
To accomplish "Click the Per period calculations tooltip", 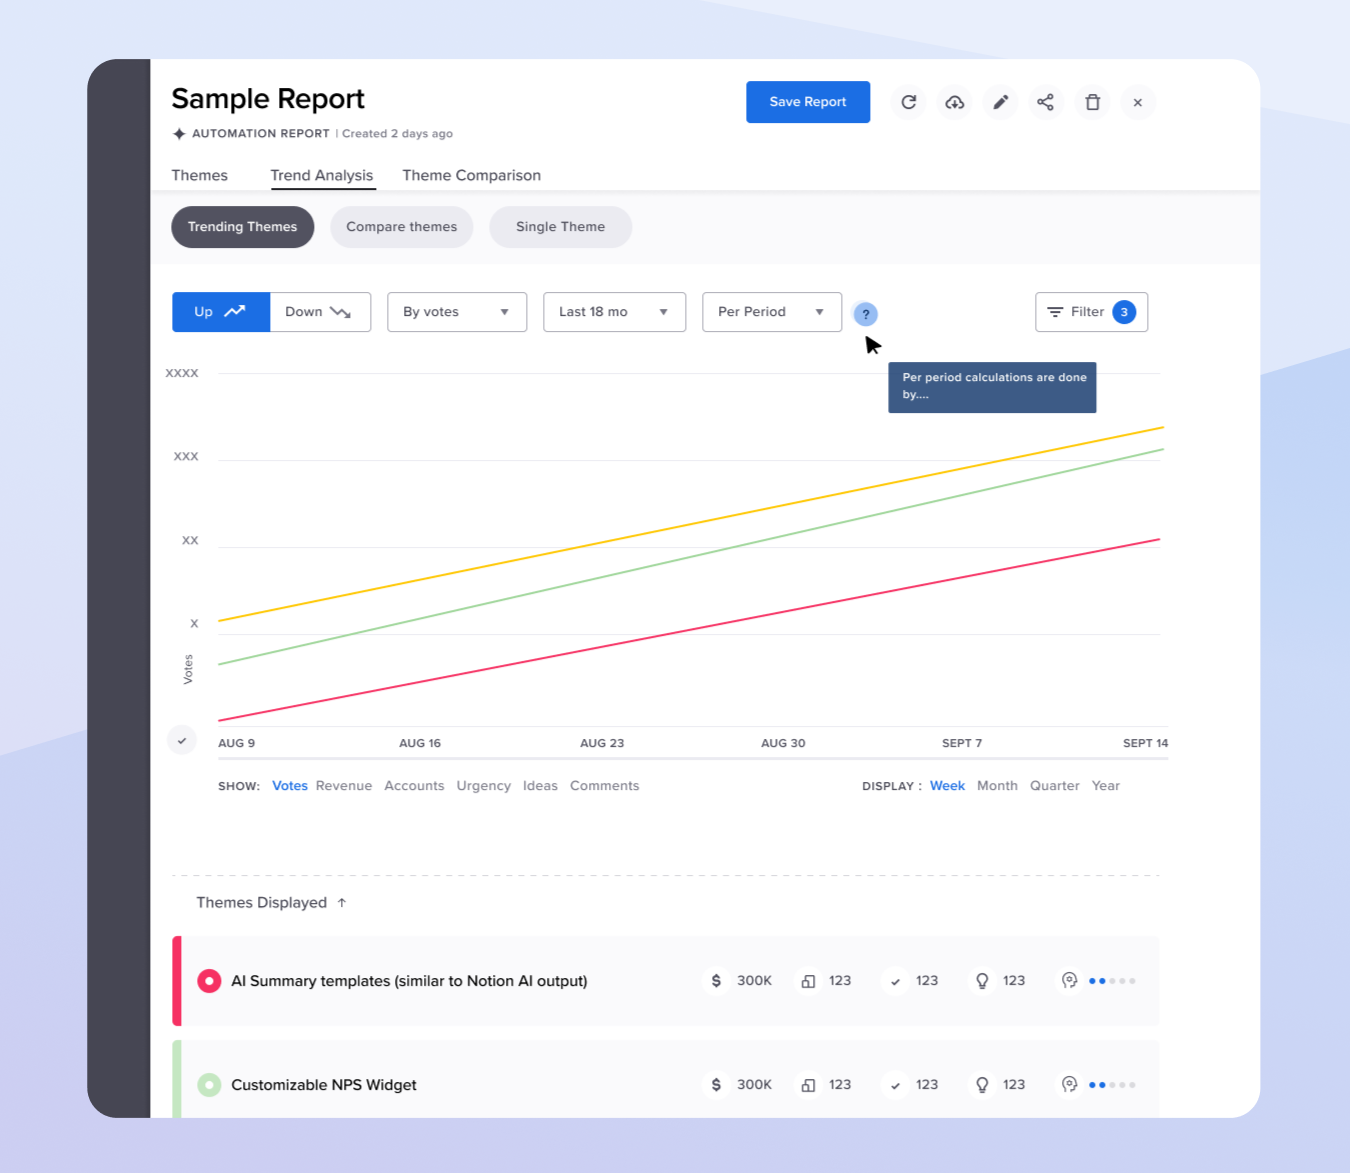I will tap(992, 387).
